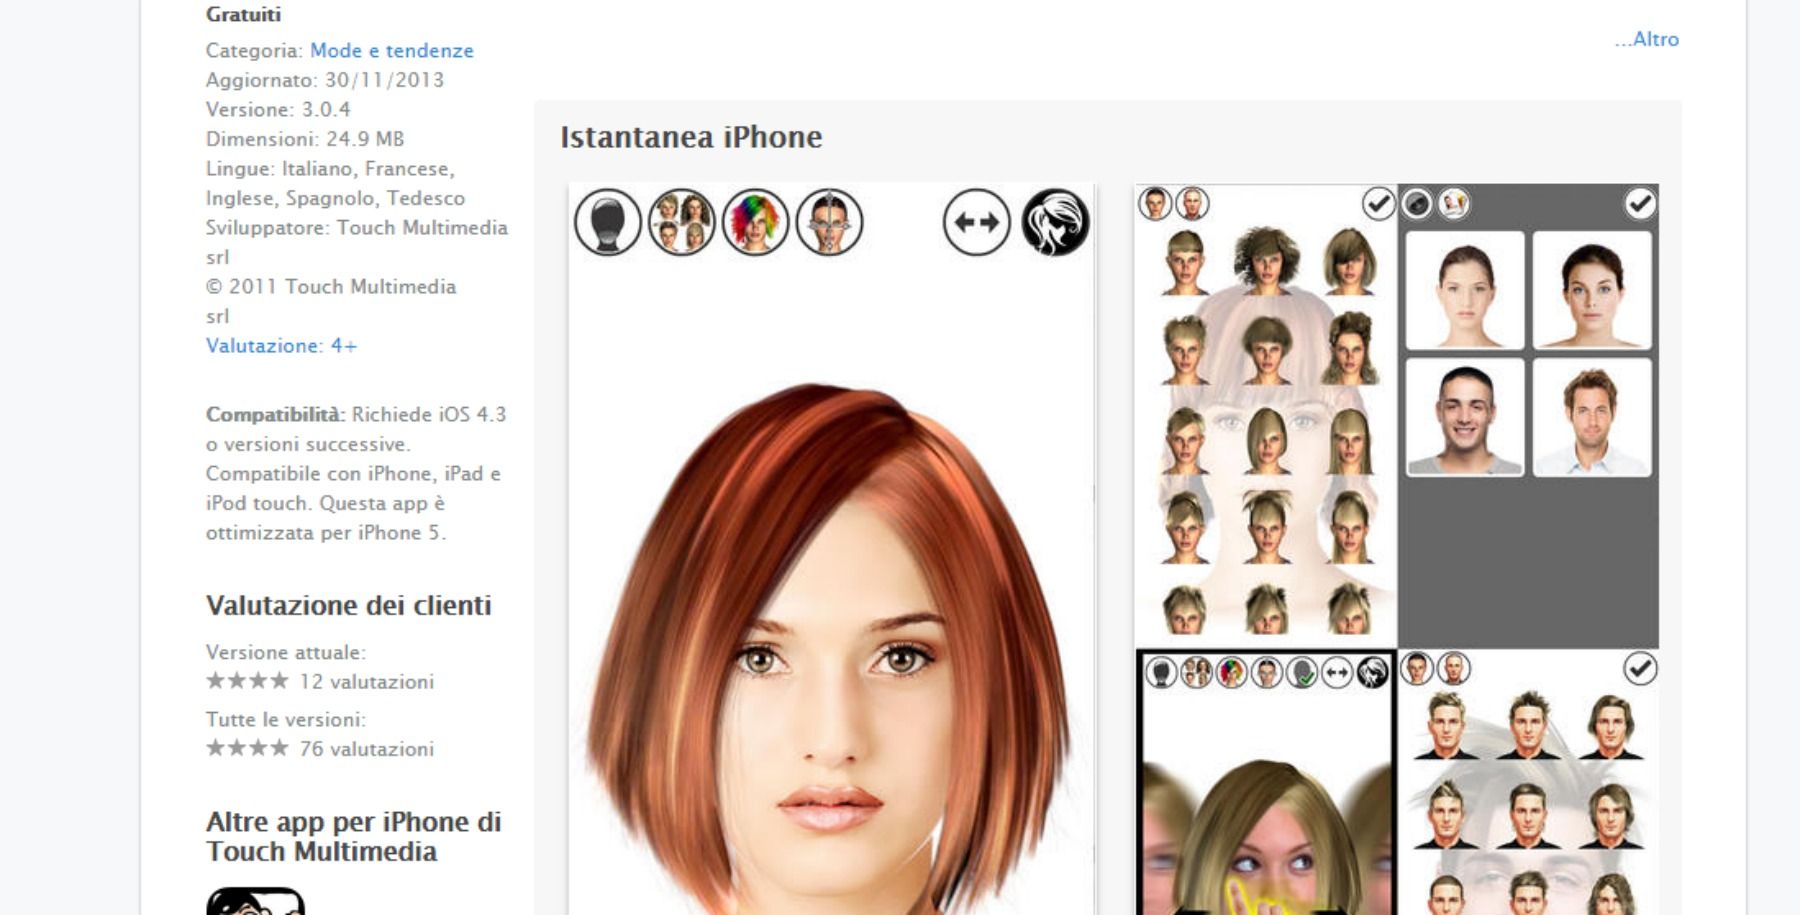The image size is (1800, 915).
Task: Select face alignment icon above red-haired model
Action: [830, 222]
